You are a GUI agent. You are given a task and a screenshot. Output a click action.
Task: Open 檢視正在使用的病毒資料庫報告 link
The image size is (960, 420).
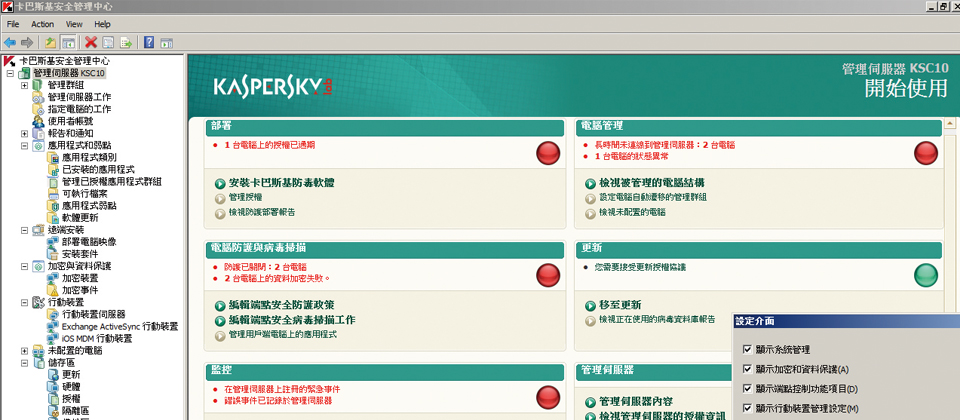coord(658,320)
